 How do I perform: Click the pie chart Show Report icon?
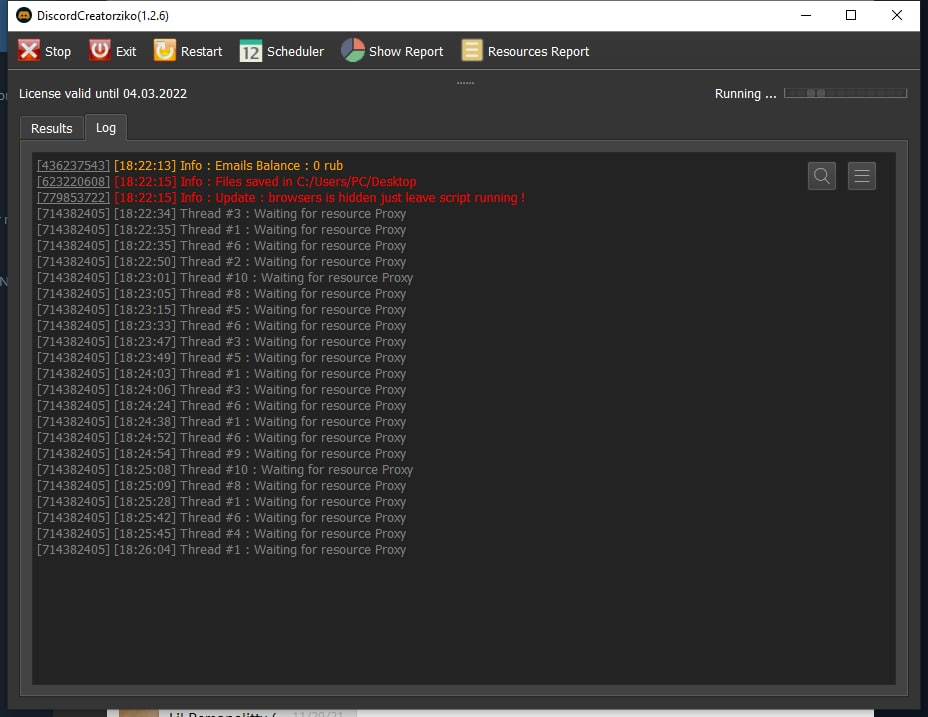[x=352, y=50]
